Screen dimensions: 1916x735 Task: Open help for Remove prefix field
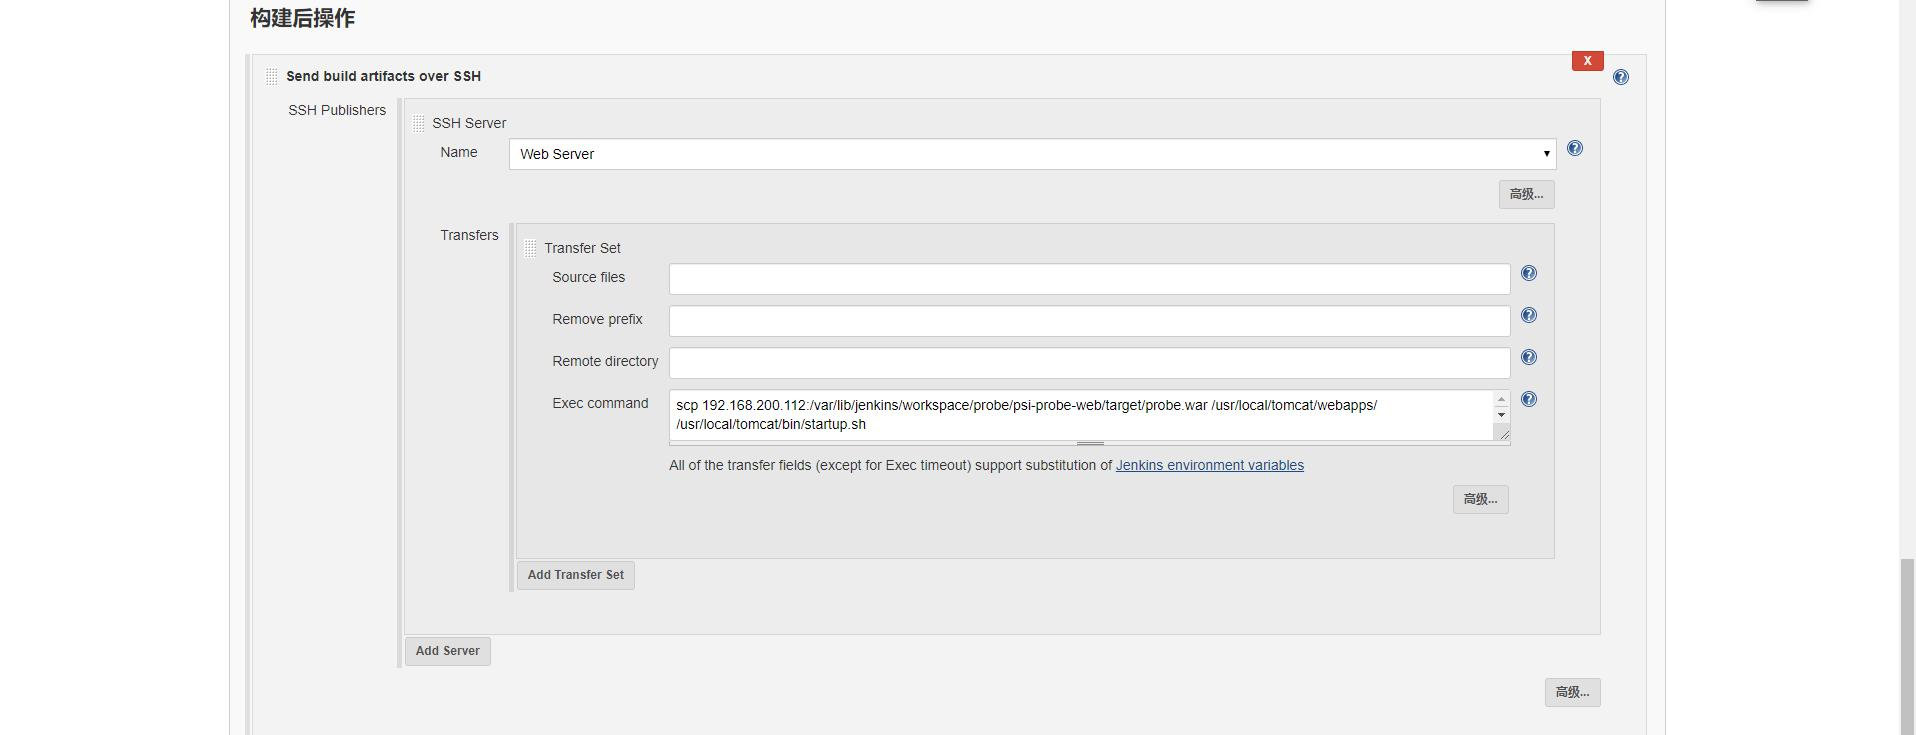pyautogui.click(x=1529, y=315)
